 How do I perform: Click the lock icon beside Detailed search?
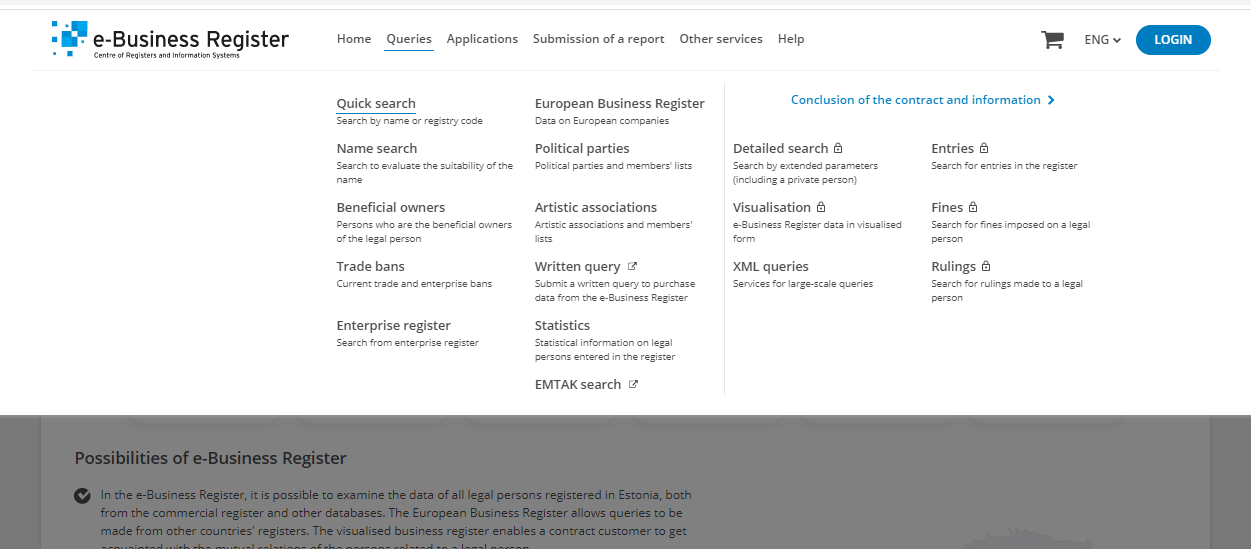[838, 148]
